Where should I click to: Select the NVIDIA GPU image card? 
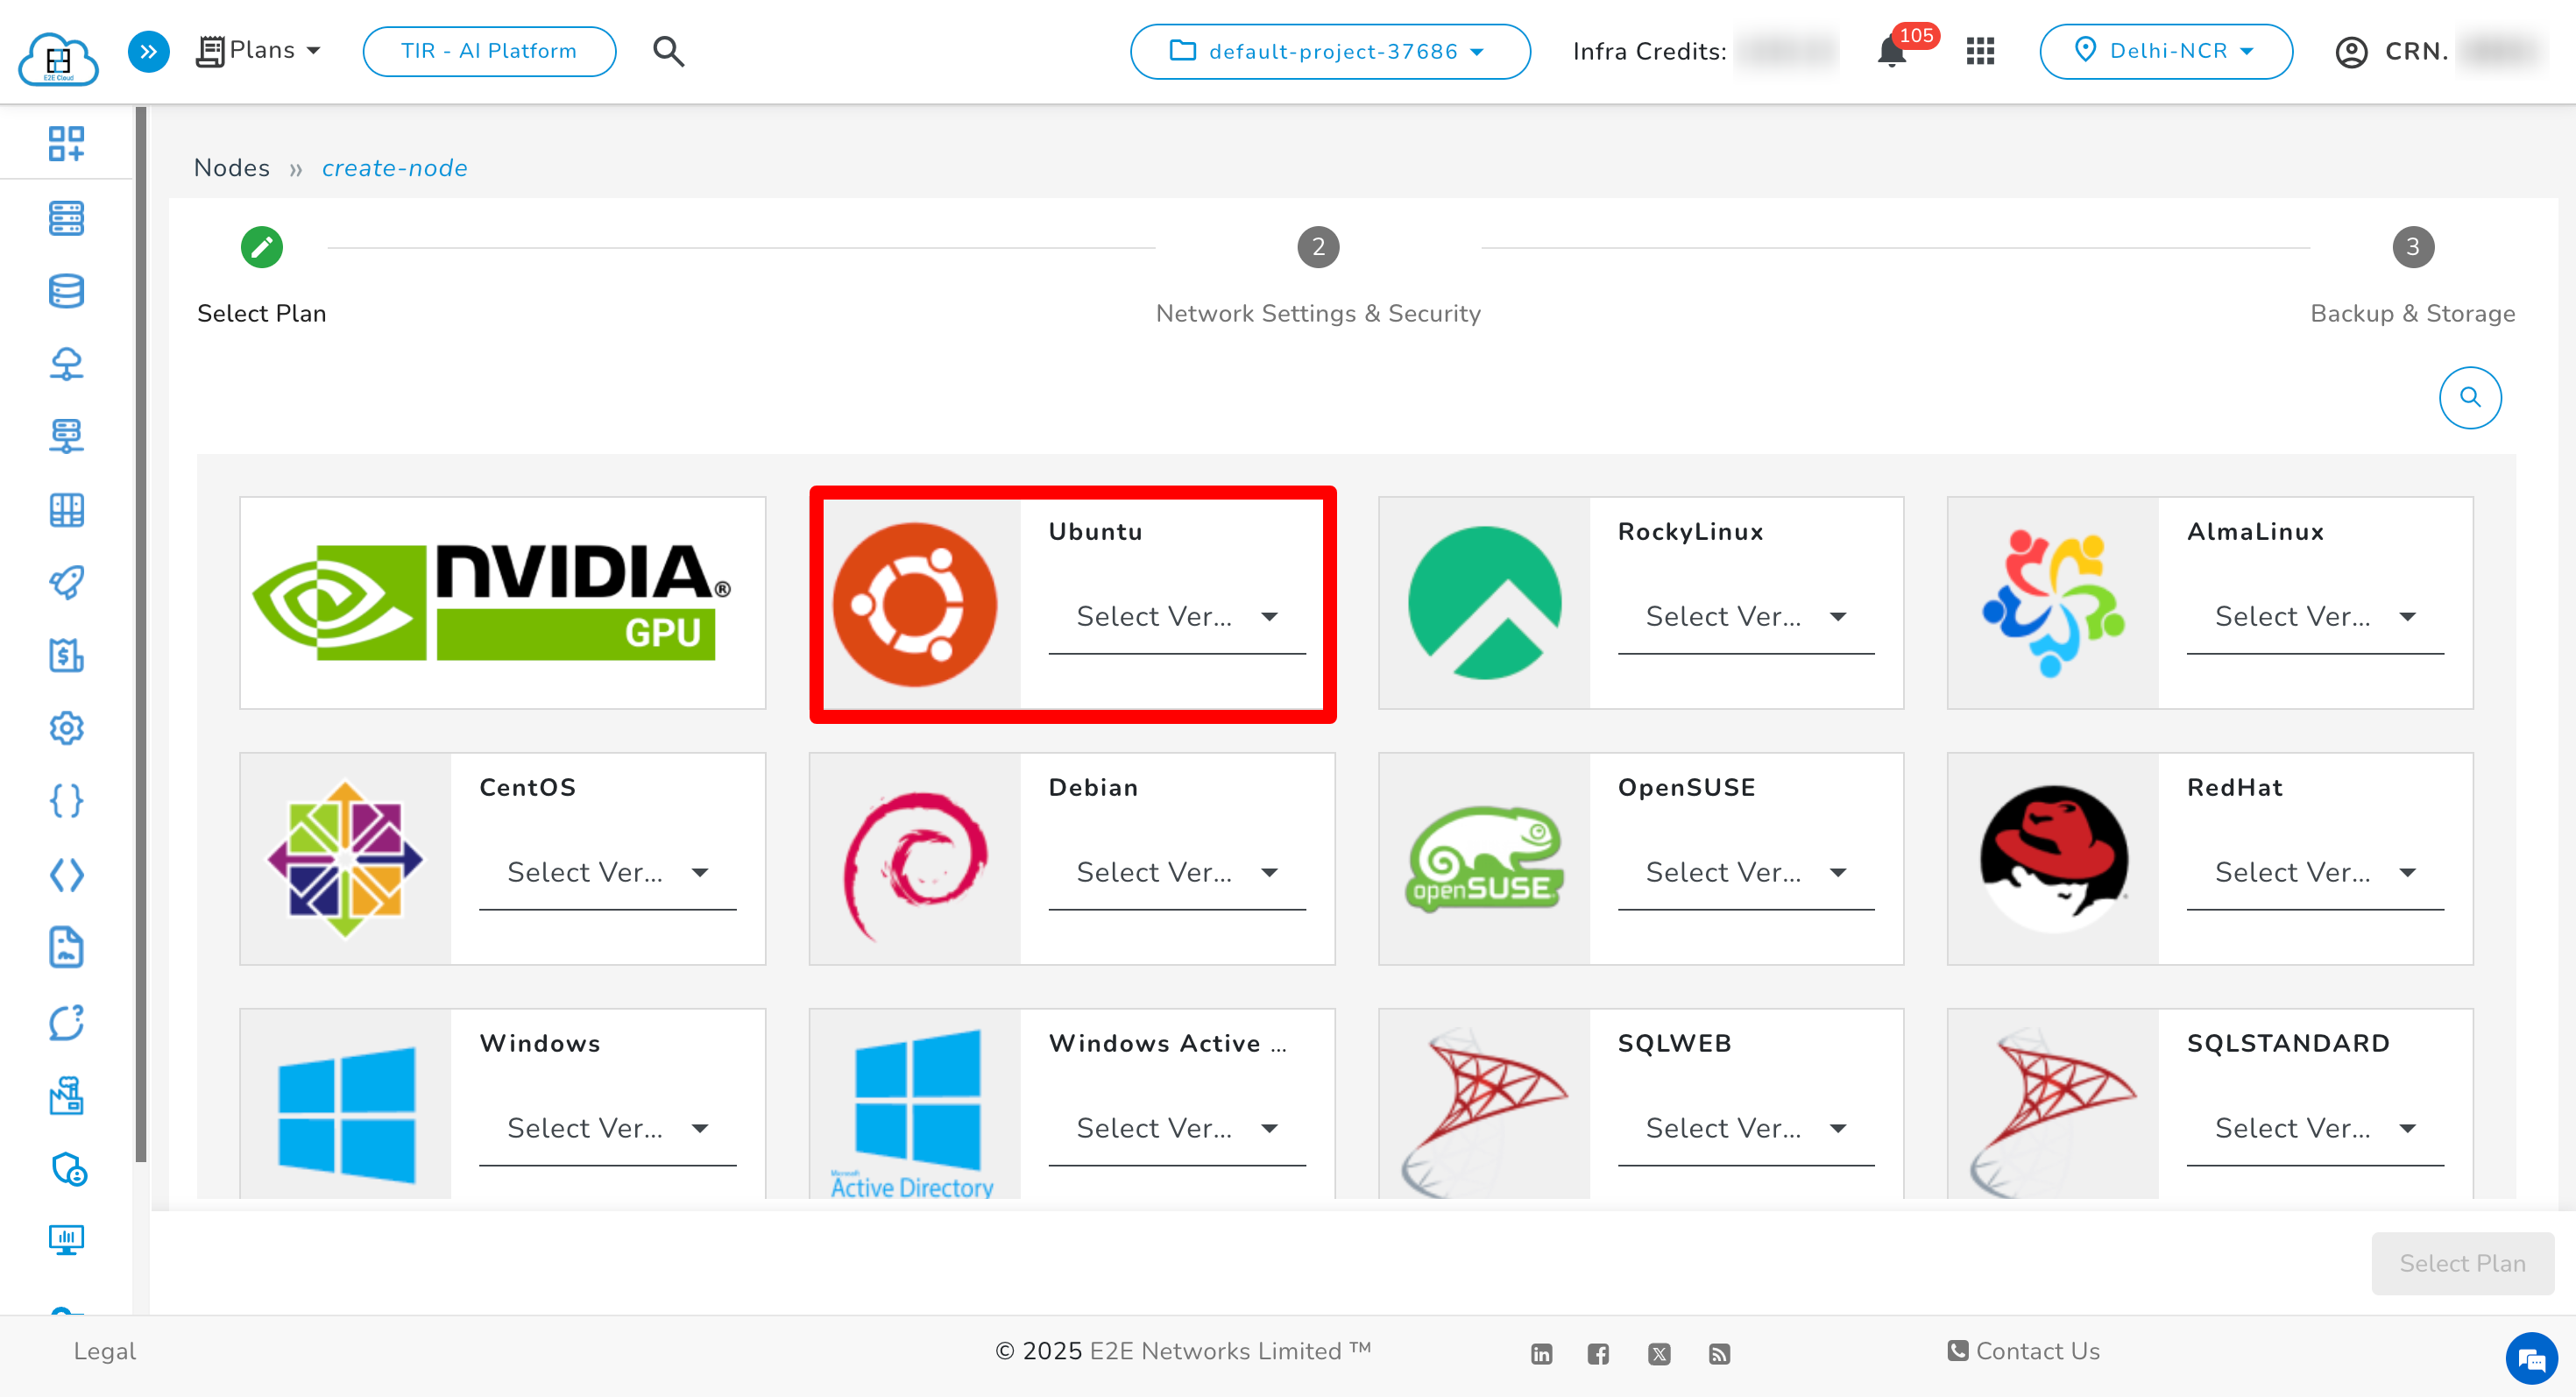point(502,603)
